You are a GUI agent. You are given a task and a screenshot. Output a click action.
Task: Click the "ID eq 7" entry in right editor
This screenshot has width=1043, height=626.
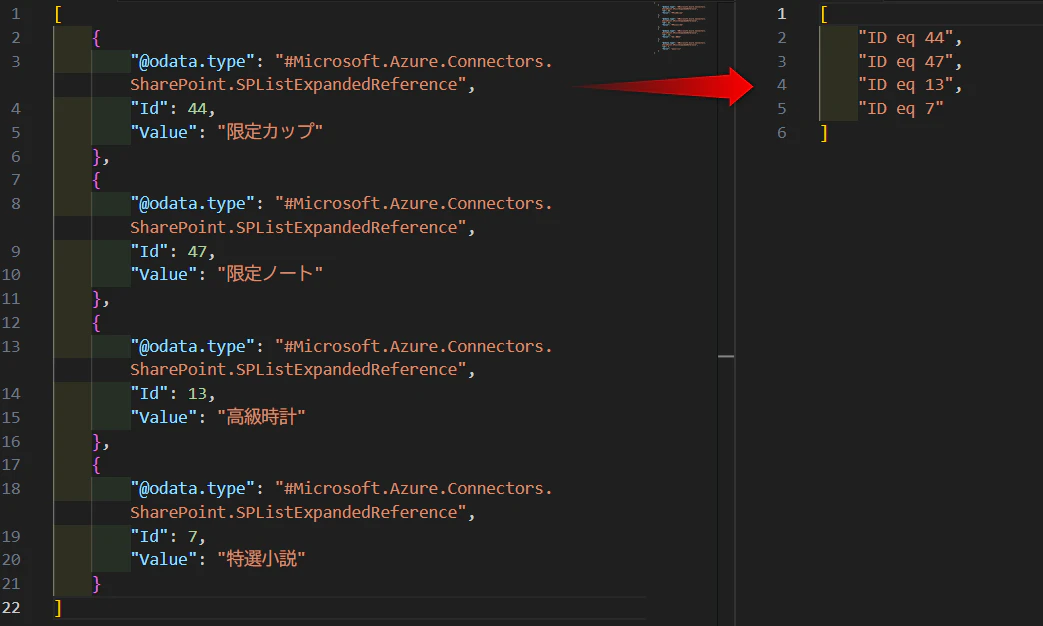[x=901, y=108]
